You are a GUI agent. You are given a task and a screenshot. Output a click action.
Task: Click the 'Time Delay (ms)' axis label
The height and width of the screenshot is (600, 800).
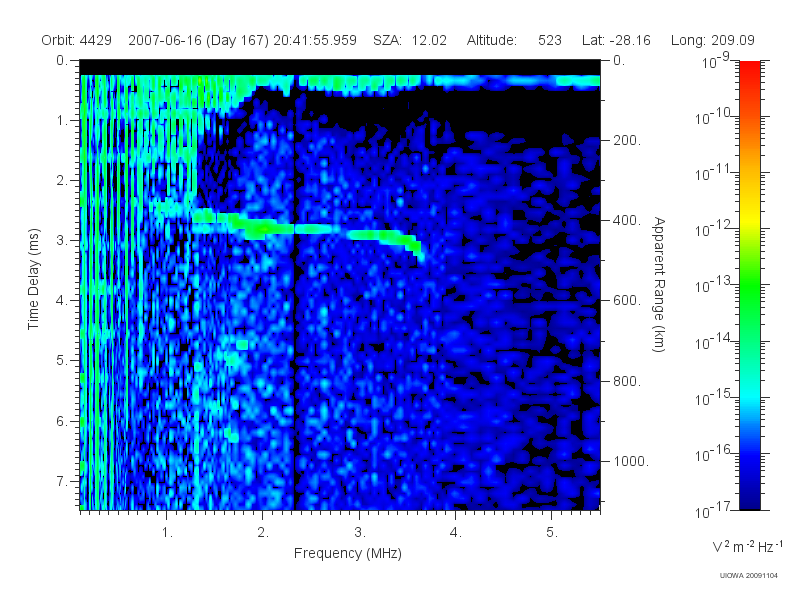point(33,279)
